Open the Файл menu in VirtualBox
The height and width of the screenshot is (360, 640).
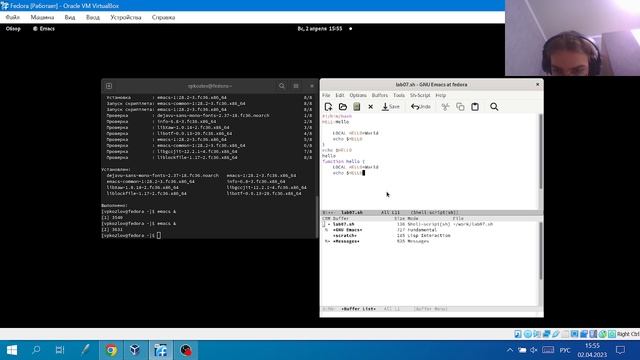pos(13,18)
